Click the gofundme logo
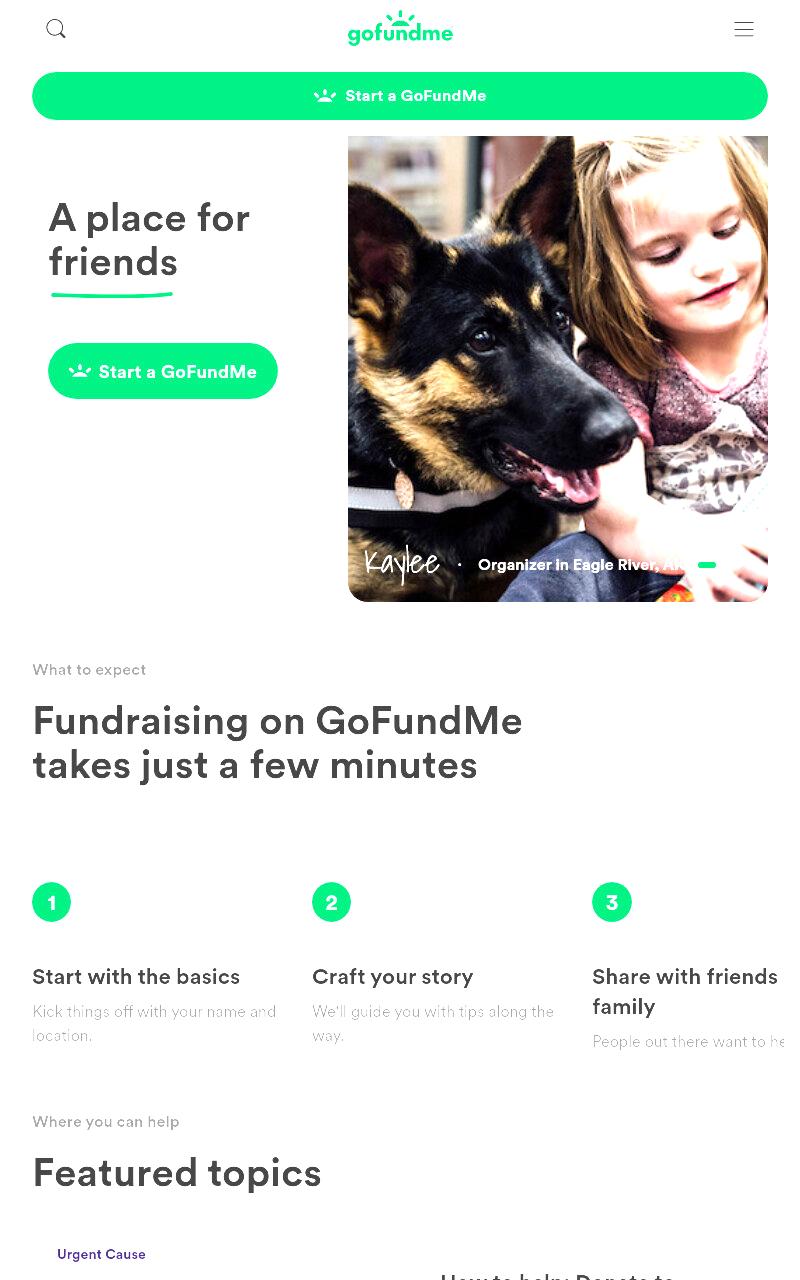Image resolution: width=800 pixels, height=1280 pixels. [400, 29]
